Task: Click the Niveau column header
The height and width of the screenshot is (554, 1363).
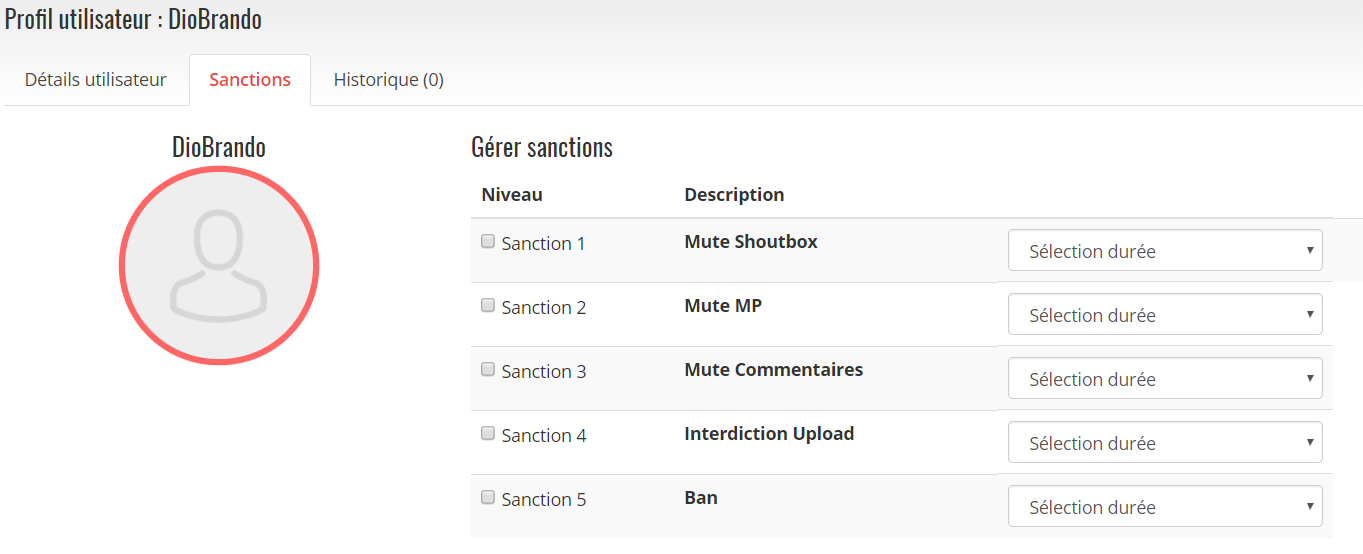Action: tap(512, 194)
